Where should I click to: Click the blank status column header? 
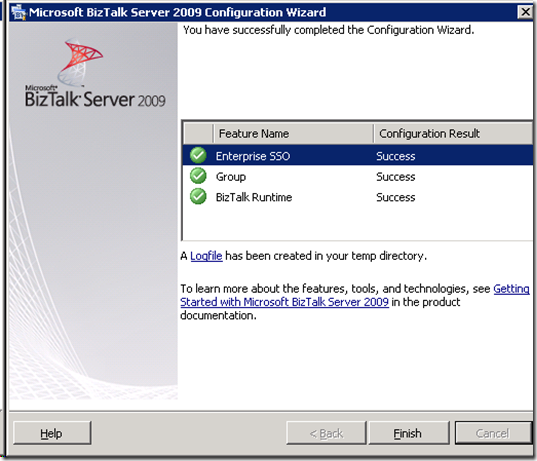tap(198, 134)
